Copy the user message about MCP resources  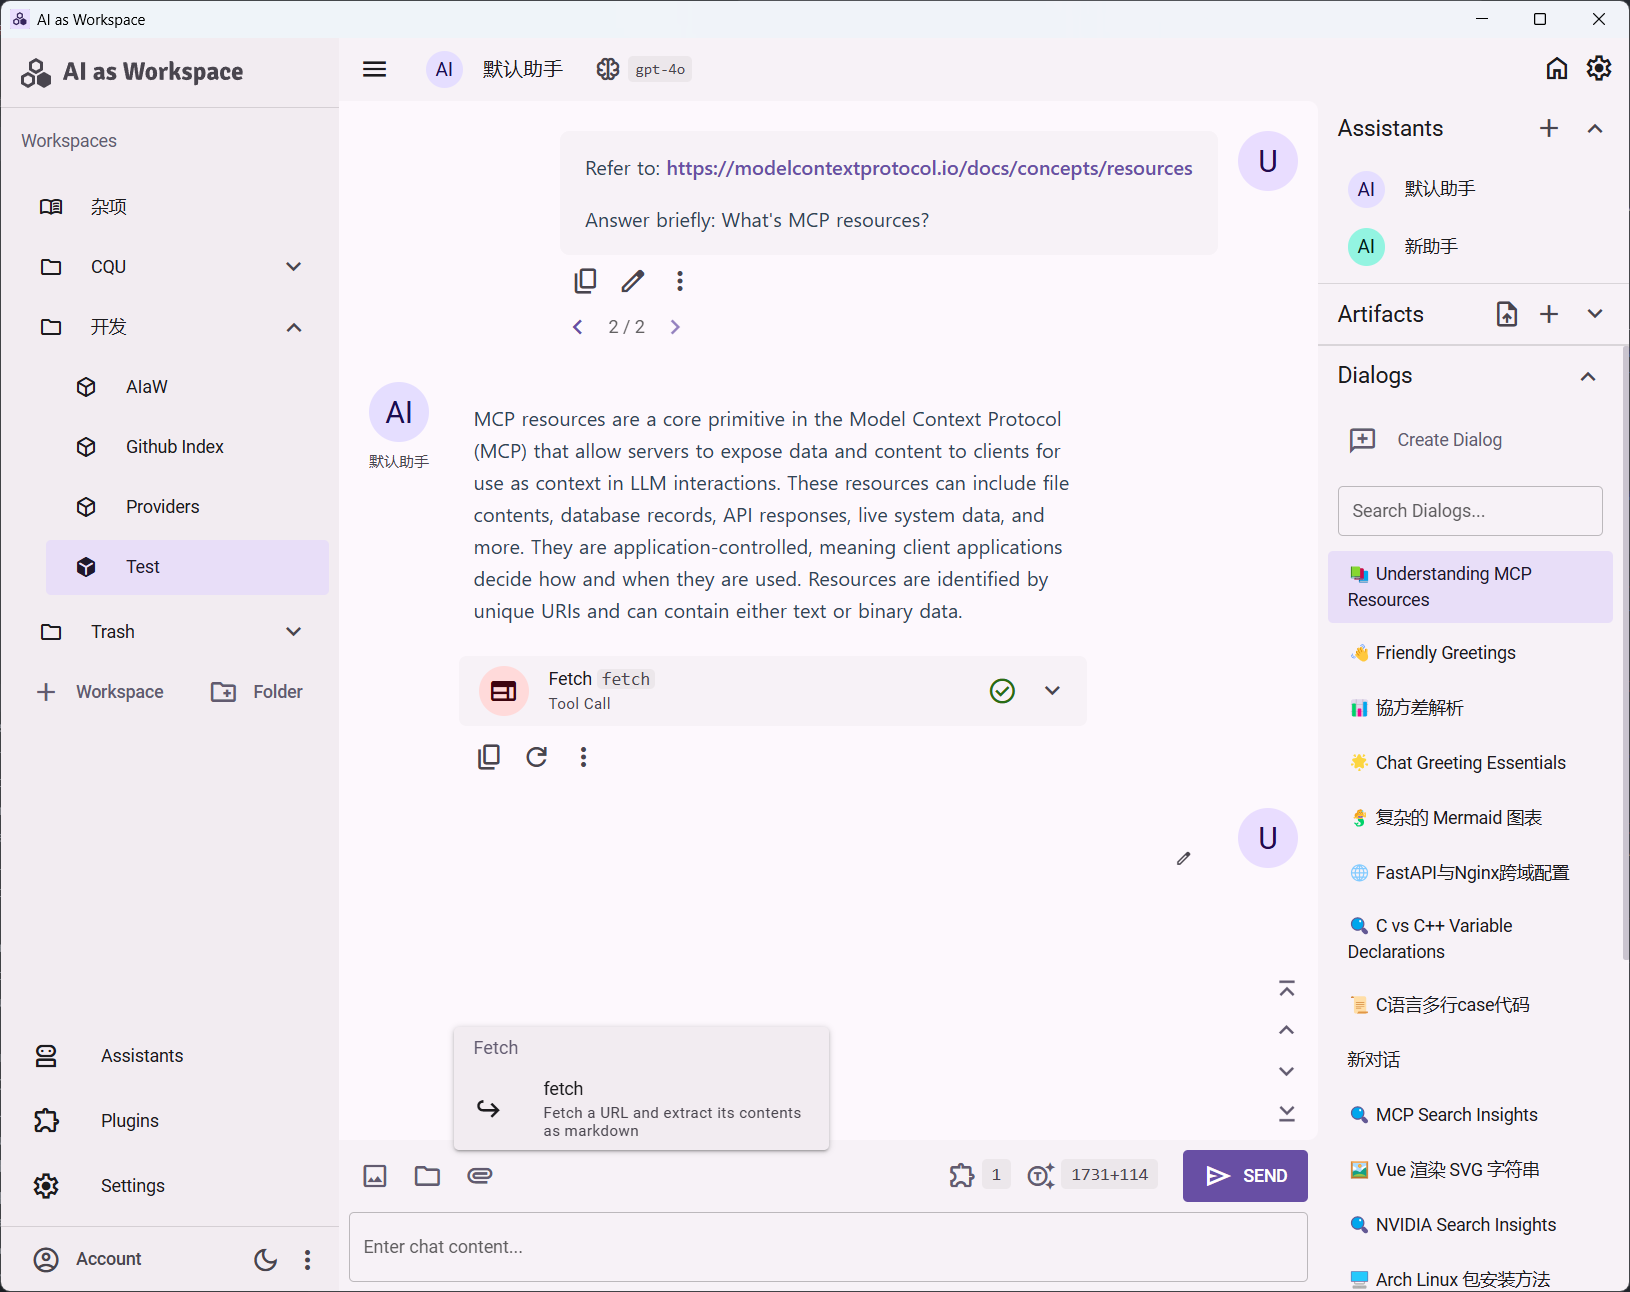pos(585,281)
